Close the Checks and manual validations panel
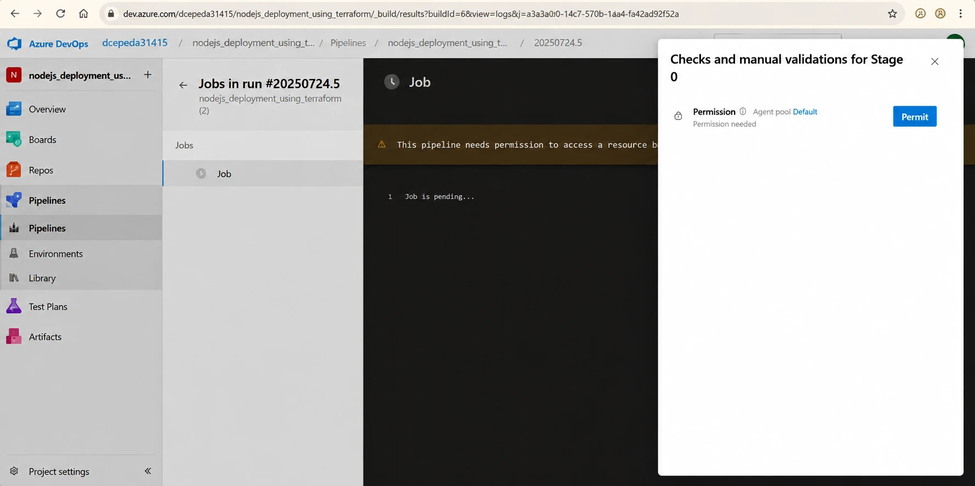The width and height of the screenshot is (975, 486). 935,62
